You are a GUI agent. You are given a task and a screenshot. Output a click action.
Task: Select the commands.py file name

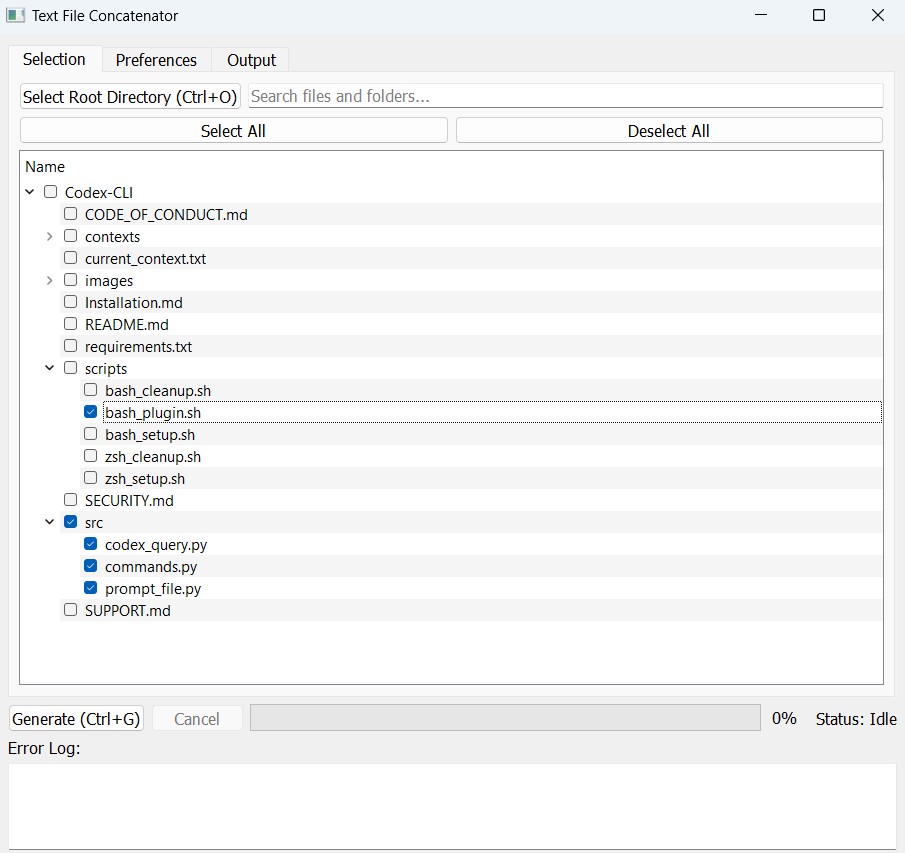click(x=151, y=567)
